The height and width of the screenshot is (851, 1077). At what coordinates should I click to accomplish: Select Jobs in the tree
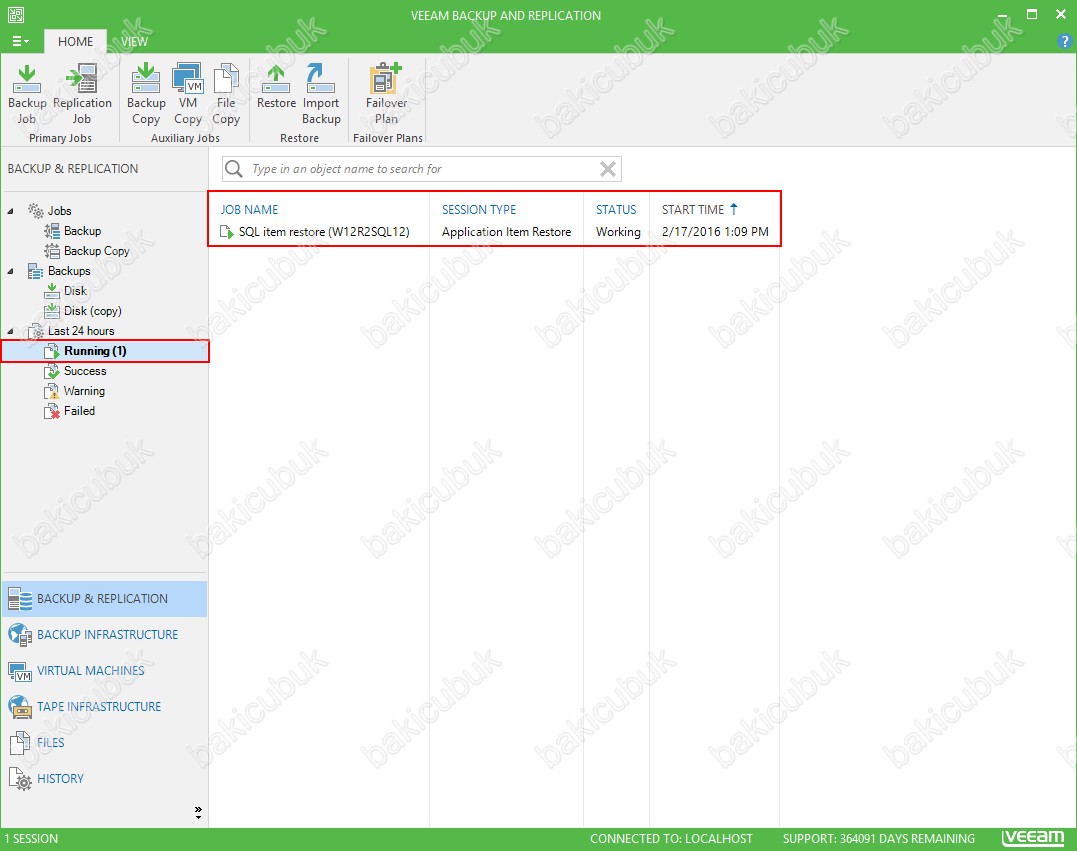[59, 211]
